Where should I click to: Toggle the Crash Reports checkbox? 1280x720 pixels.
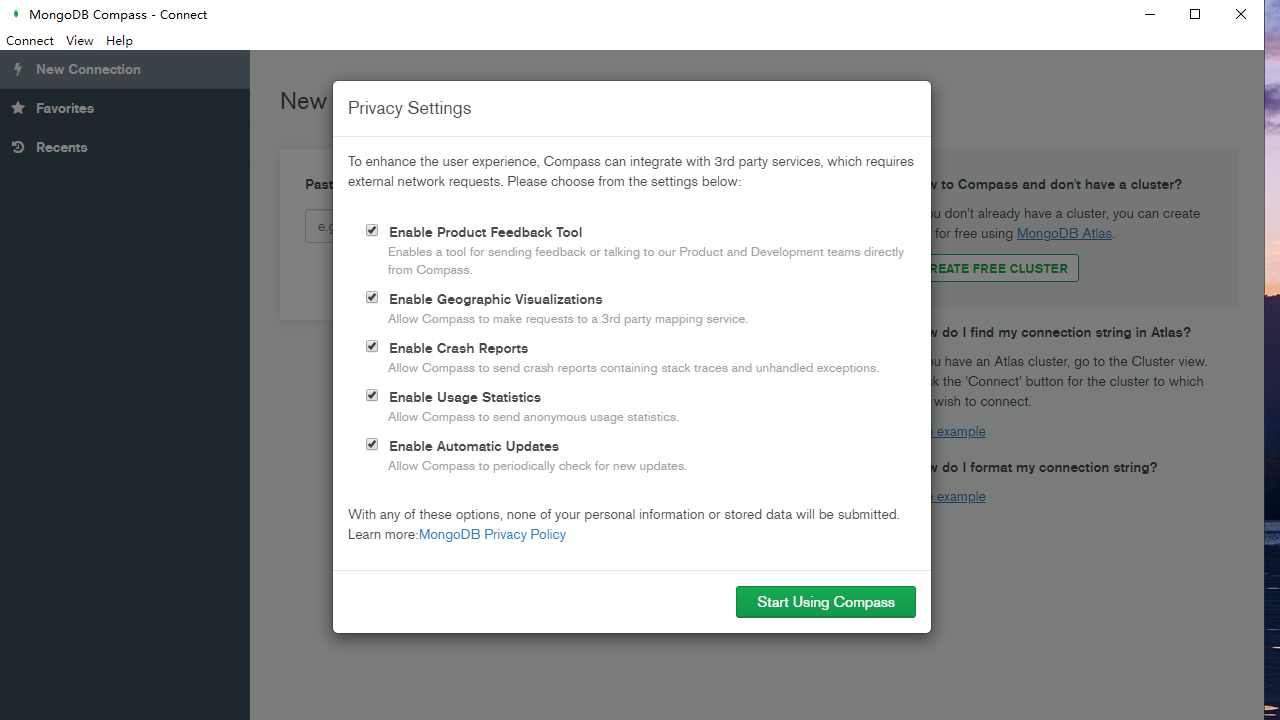[x=371, y=346]
